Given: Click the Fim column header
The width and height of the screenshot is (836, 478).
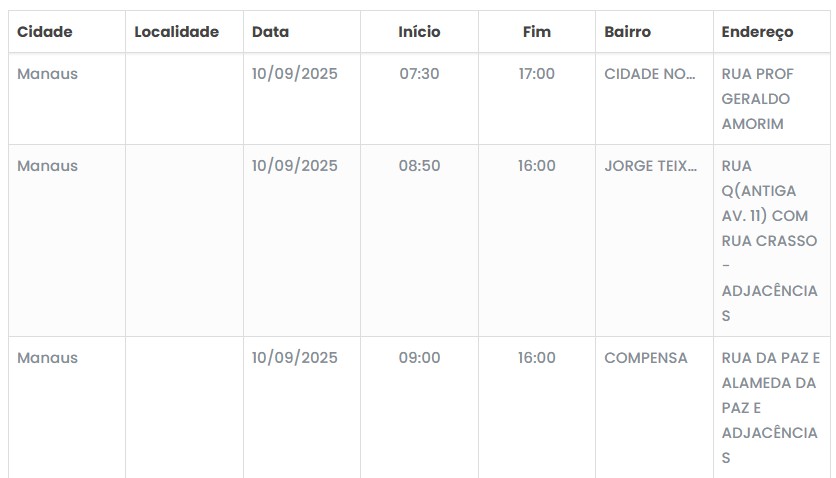Looking at the screenshot, I should 537,32.
